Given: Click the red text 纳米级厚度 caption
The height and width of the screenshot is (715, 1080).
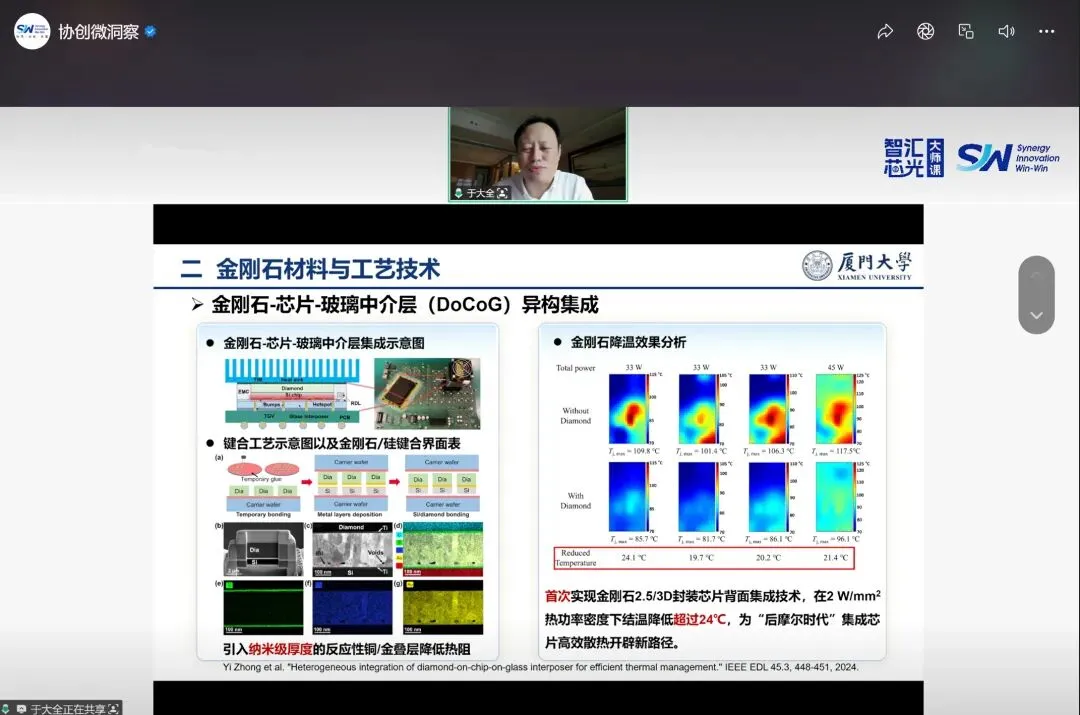Looking at the screenshot, I should pyautogui.click(x=280, y=649).
